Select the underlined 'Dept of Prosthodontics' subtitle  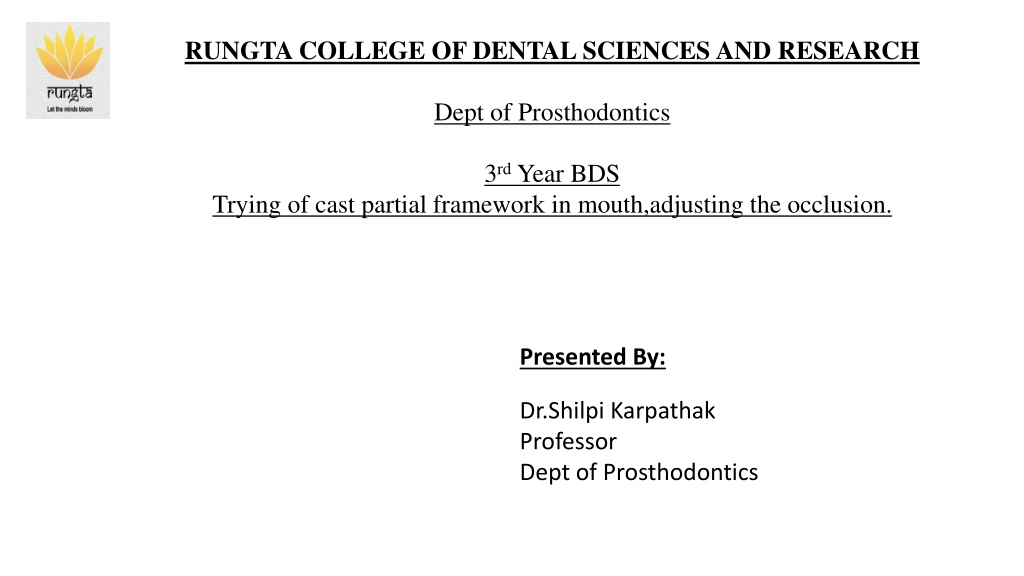pyautogui.click(x=552, y=112)
